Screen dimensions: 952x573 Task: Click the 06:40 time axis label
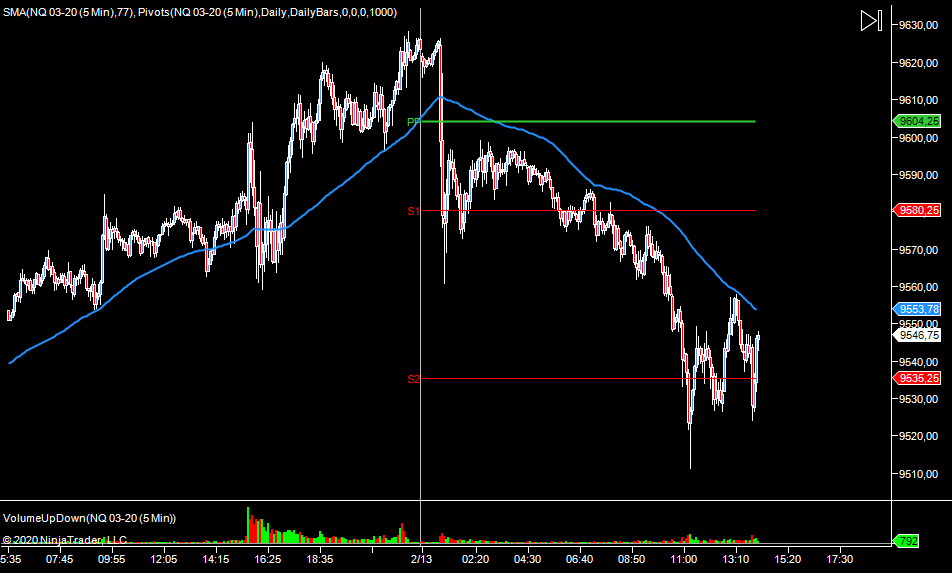[x=579, y=559]
